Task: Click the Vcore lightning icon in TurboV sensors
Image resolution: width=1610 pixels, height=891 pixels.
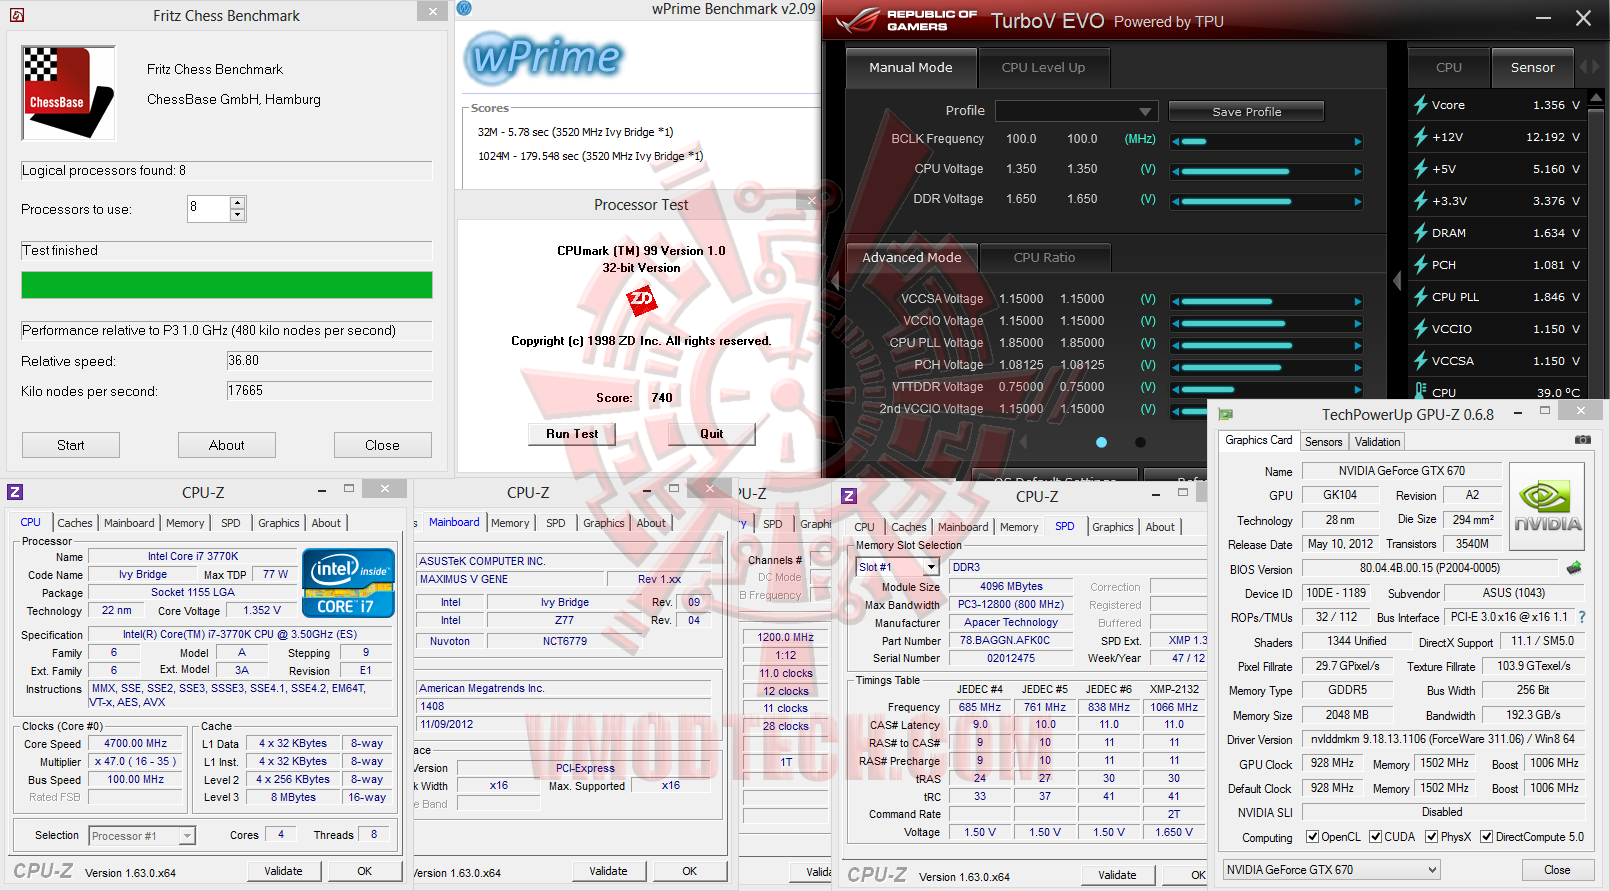Action: (x=1420, y=104)
